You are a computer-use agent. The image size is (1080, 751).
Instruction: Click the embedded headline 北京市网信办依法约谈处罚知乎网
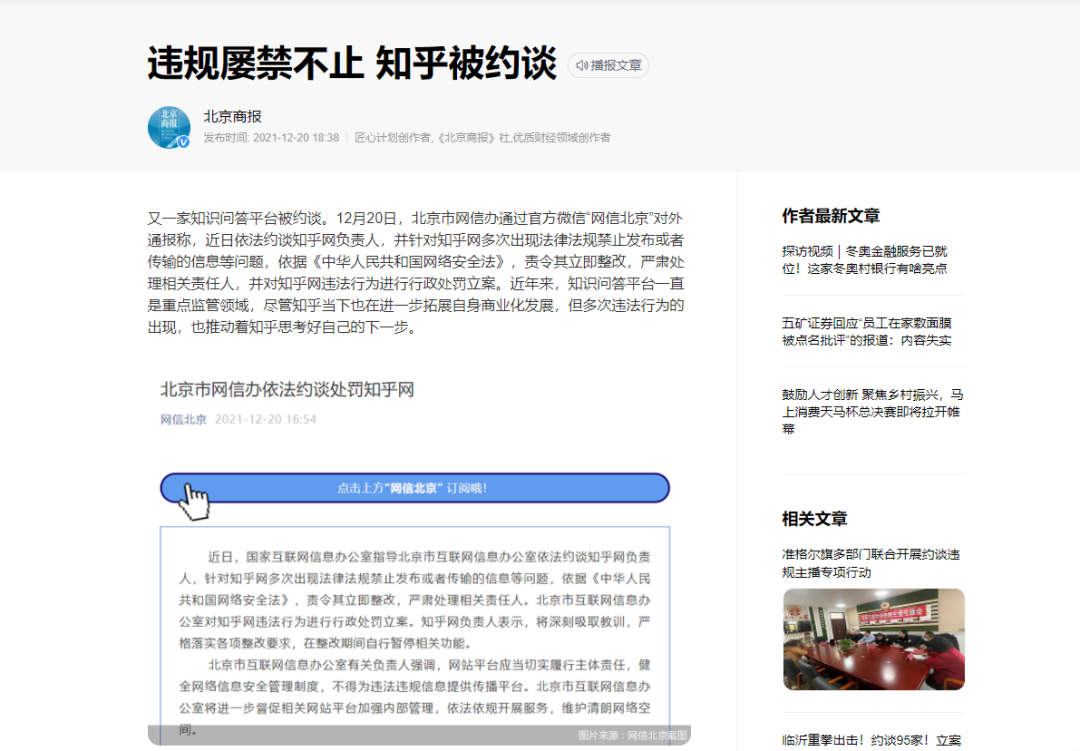[287, 390]
